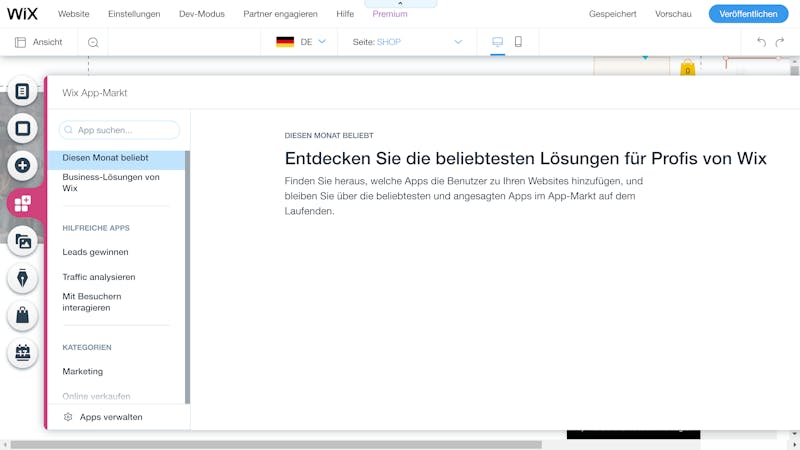Open the Pages menu sidebar icon
This screenshot has height=450, width=800.
coord(22,91)
